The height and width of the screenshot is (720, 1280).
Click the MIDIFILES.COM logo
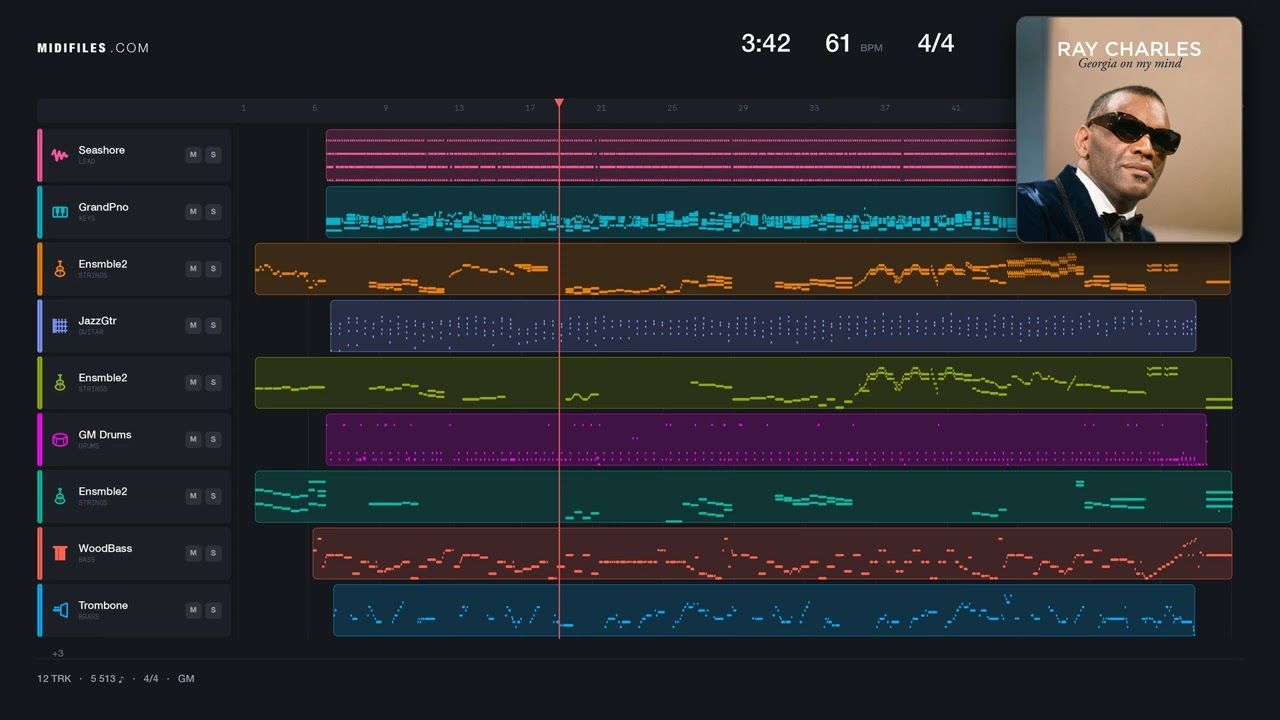(x=93, y=48)
